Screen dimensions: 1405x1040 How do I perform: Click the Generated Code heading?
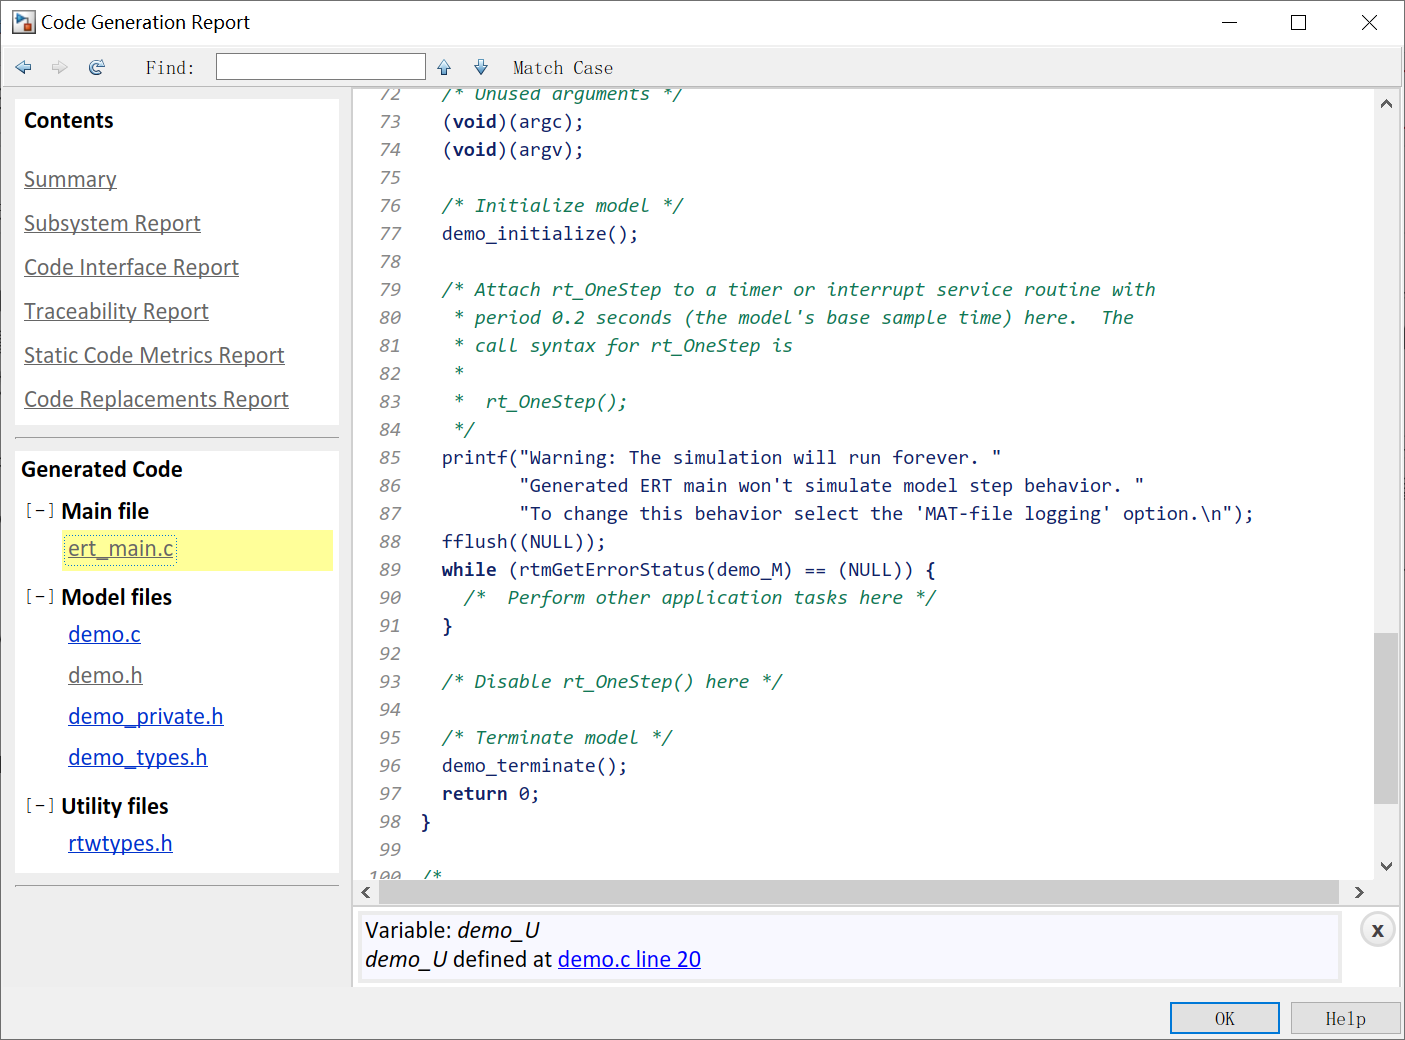(102, 469)
